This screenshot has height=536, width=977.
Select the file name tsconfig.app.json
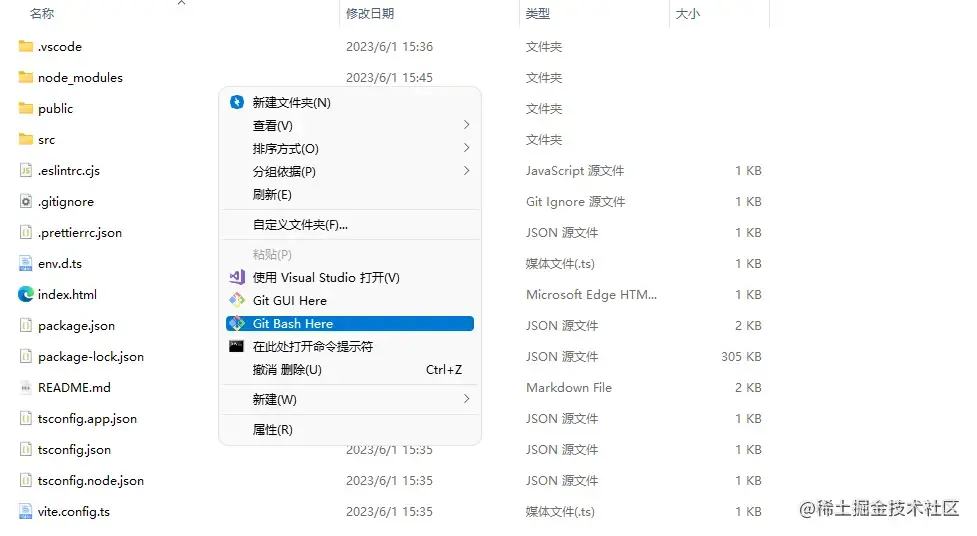coord(87,419)
